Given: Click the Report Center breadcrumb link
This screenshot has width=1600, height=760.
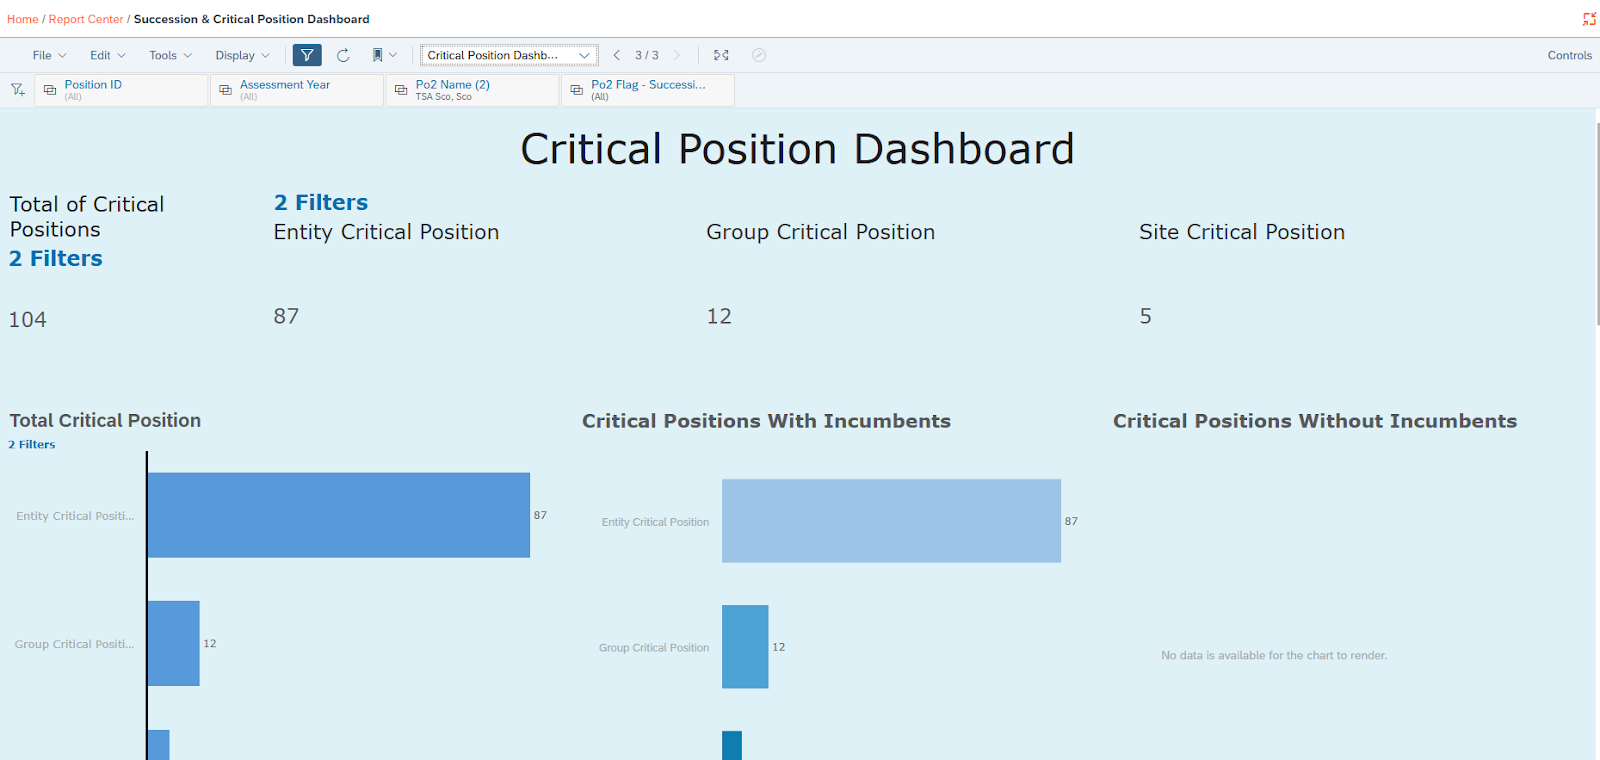Looking at the screenshot, I should 86,19.
